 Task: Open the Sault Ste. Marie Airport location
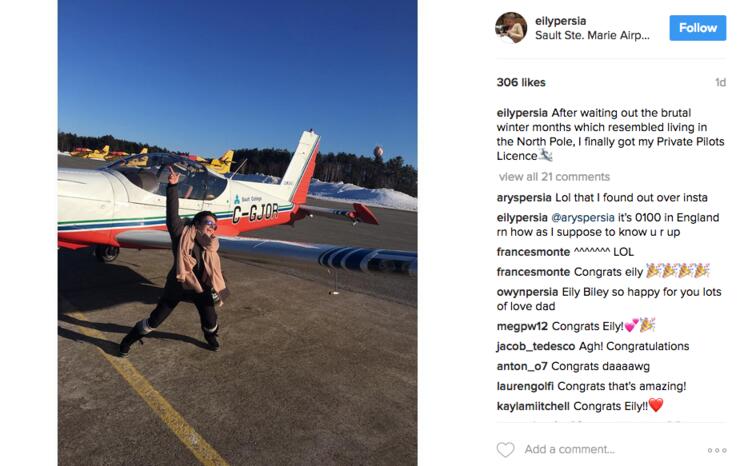point(592,35)
